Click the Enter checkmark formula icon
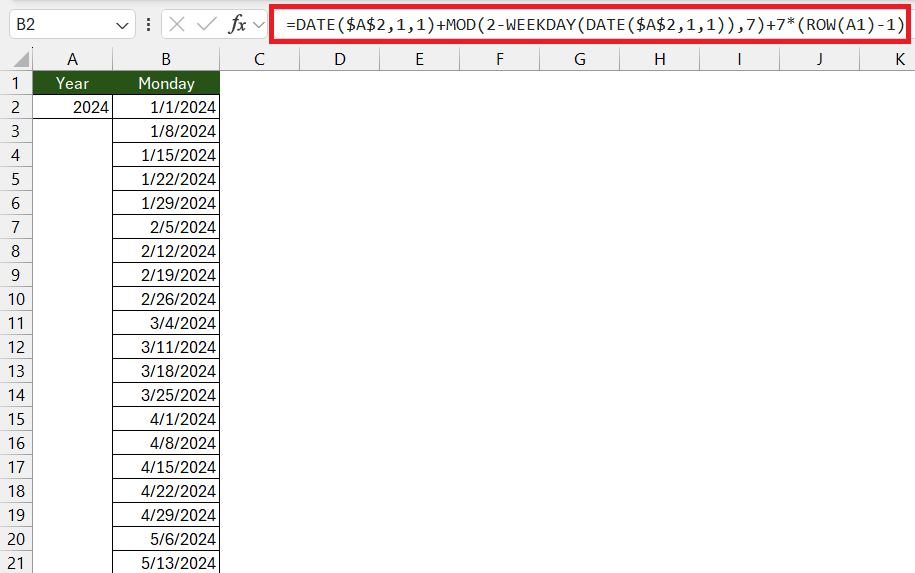This screenshot has height=573, width=915. point(207,25)
